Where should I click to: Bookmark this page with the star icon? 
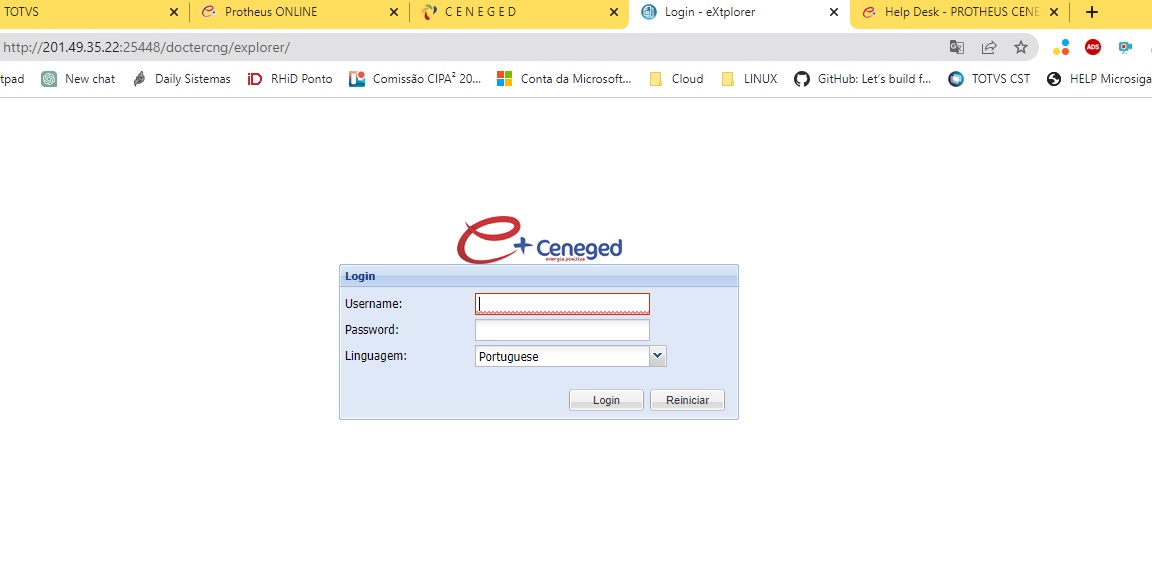(x=1020, y=47)
